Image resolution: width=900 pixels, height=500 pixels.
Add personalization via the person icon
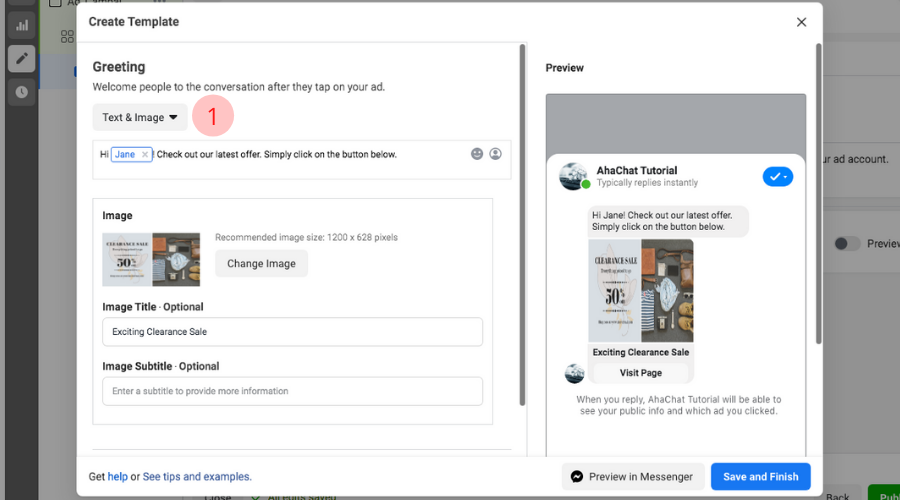(495, 154)
